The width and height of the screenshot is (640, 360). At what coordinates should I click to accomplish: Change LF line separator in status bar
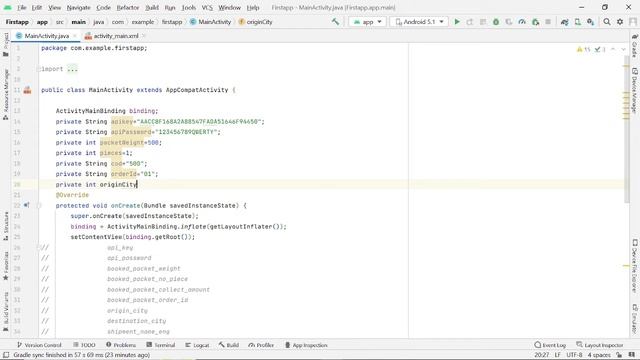[558, 355]
